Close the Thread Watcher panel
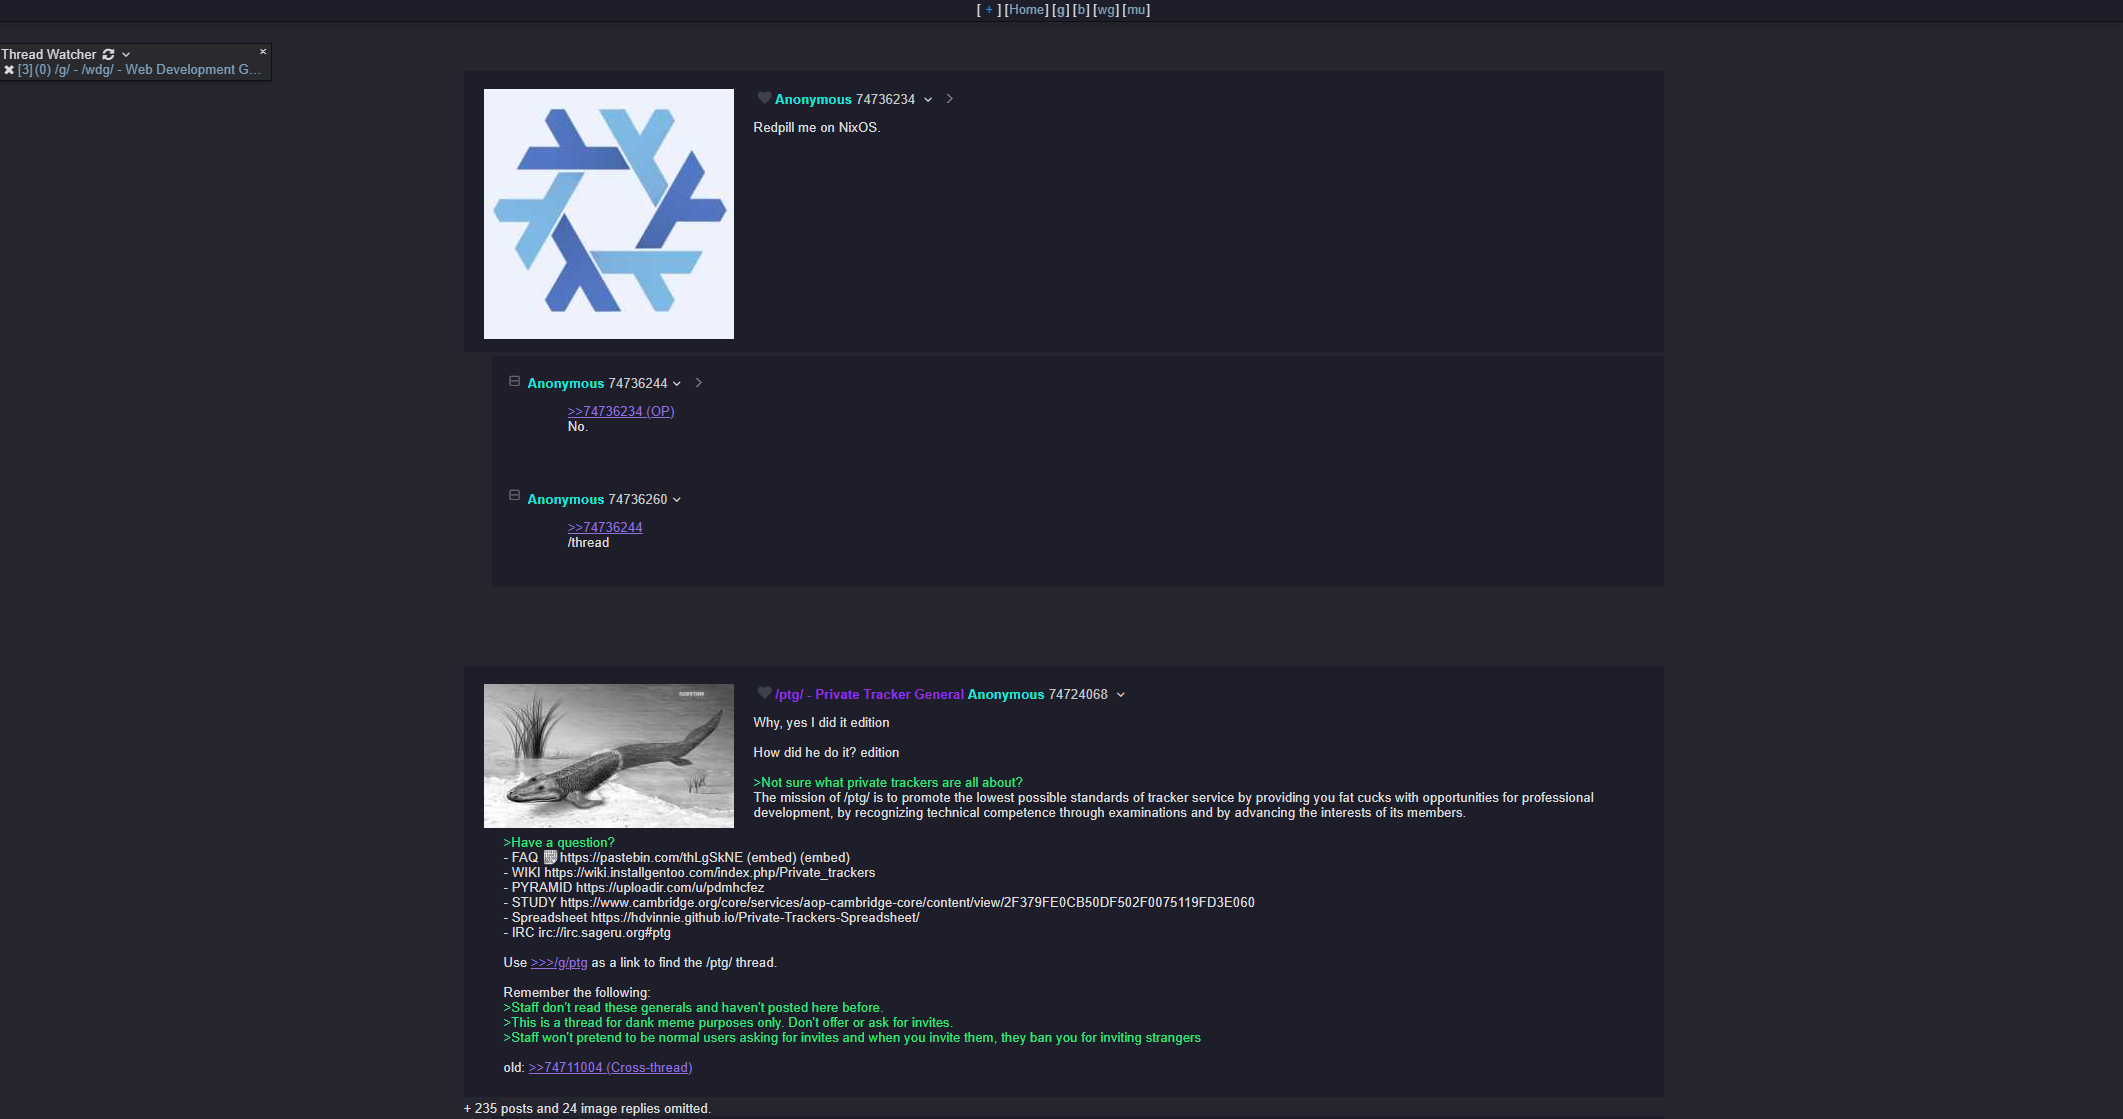This screenshot has height=1119, width=2123. point(263,52)
